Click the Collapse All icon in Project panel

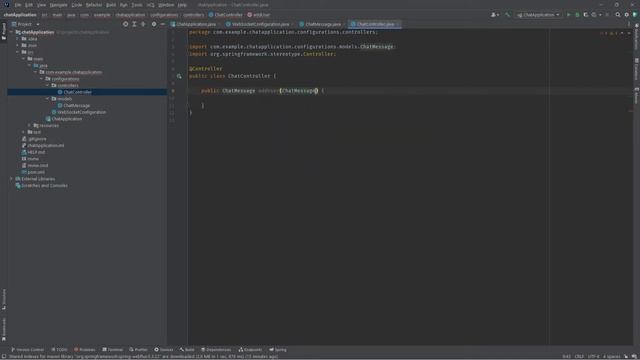pyautogui.click(x=143, y=24)
